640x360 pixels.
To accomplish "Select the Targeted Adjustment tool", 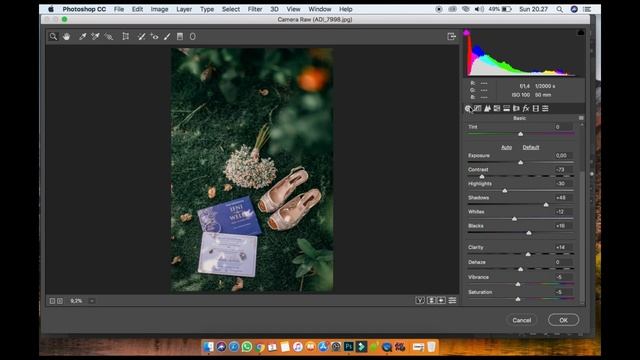I will click(109, 36).
